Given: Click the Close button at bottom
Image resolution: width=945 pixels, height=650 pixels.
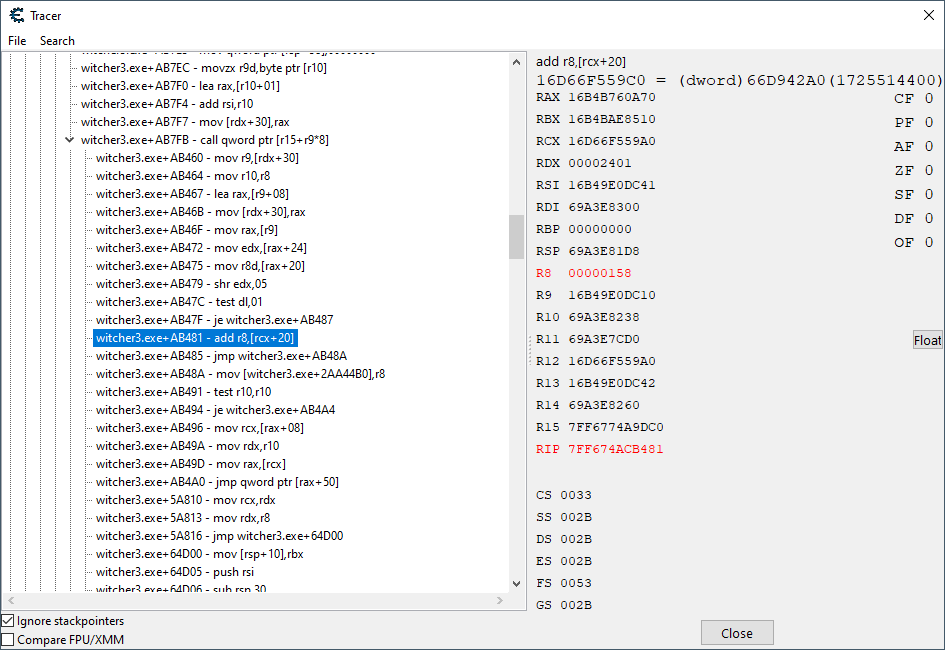Looking at the screenshot, I should tap(736, 633).
